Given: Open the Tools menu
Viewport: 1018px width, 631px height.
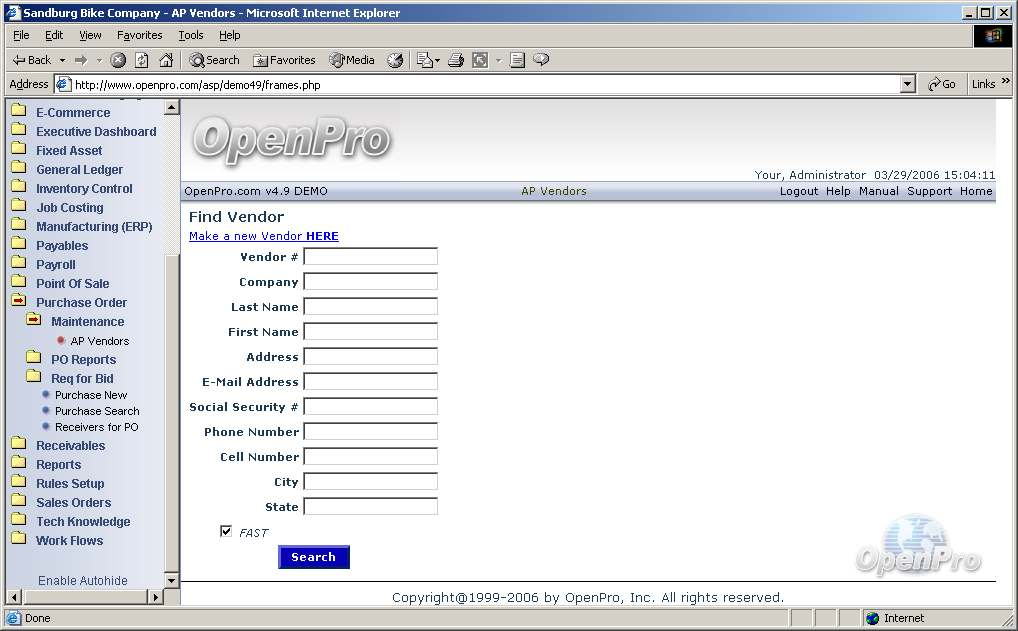Looking at the screenshot, I should [x=190, y=35].
